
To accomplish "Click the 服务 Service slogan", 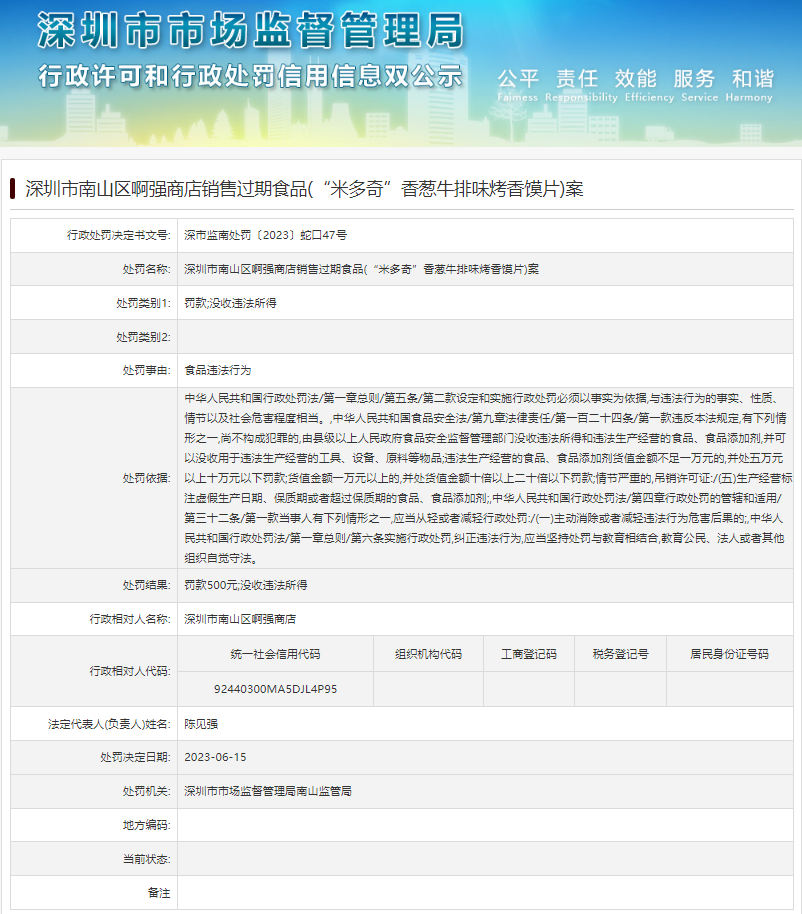I will [699, 85].
